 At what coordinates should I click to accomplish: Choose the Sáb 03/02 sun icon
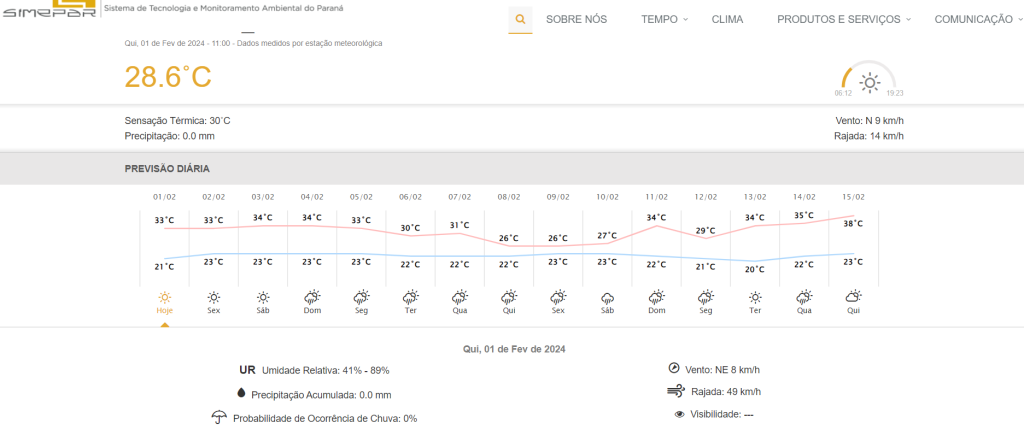coord(263,297)
